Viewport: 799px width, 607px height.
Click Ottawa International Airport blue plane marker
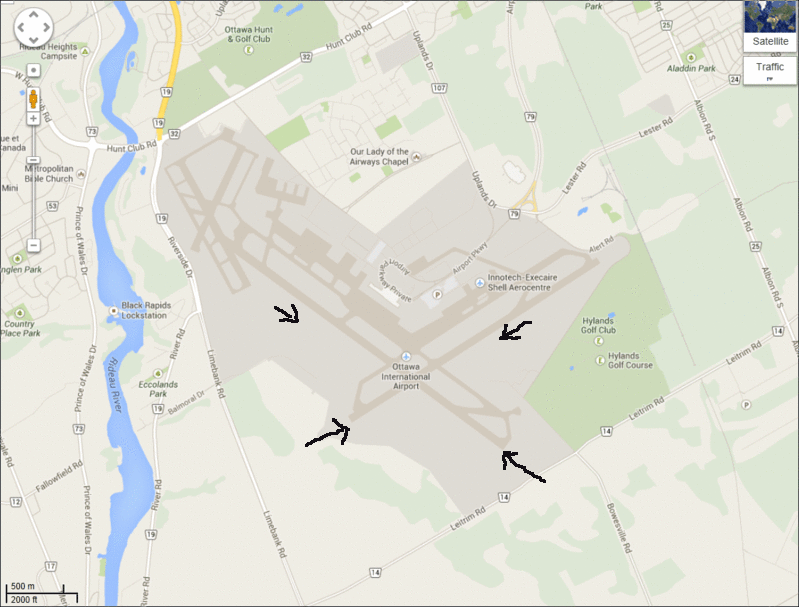406,356
